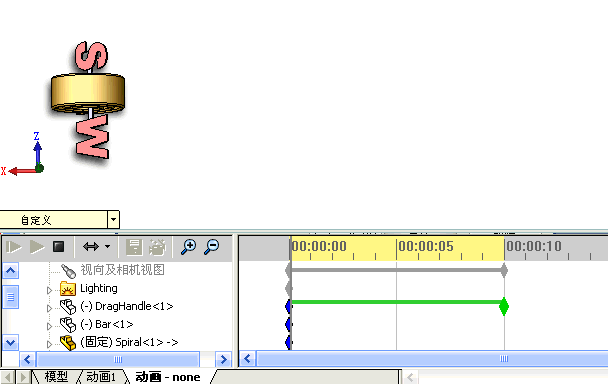Select the Lighting tree item
608x384 pixels.
99,288
